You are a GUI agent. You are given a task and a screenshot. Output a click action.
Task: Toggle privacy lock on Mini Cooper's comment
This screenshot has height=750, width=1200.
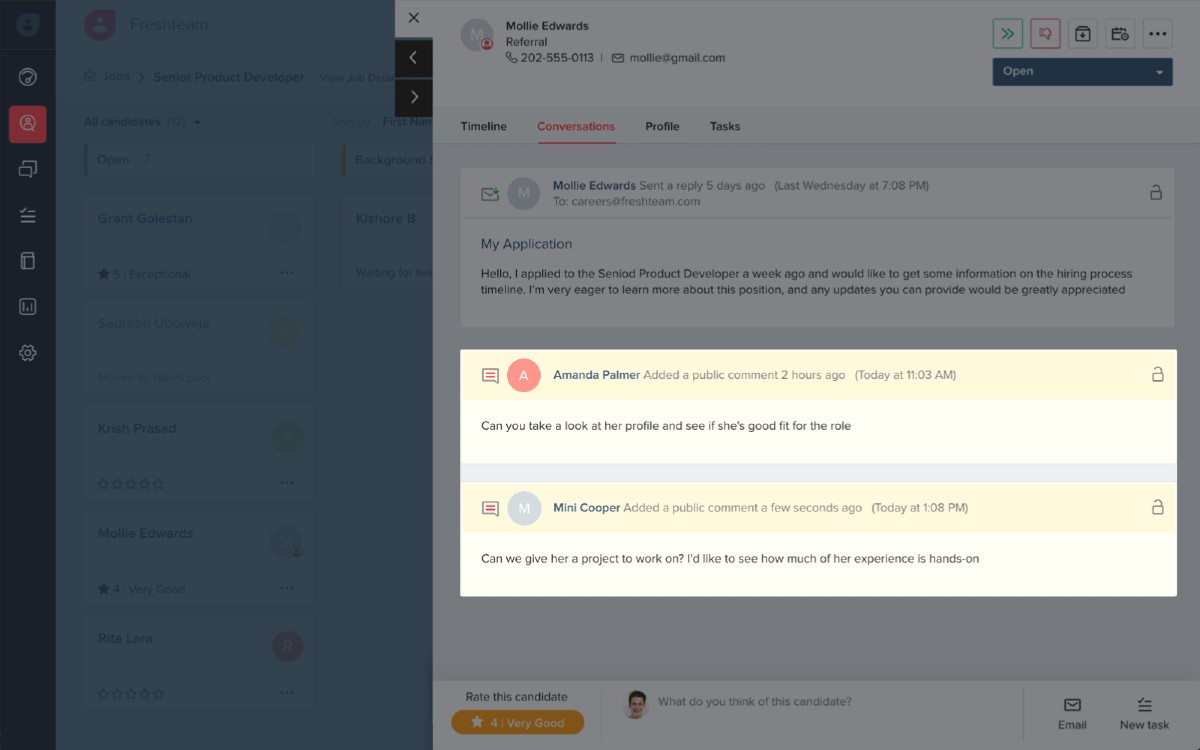[1158, 508]
